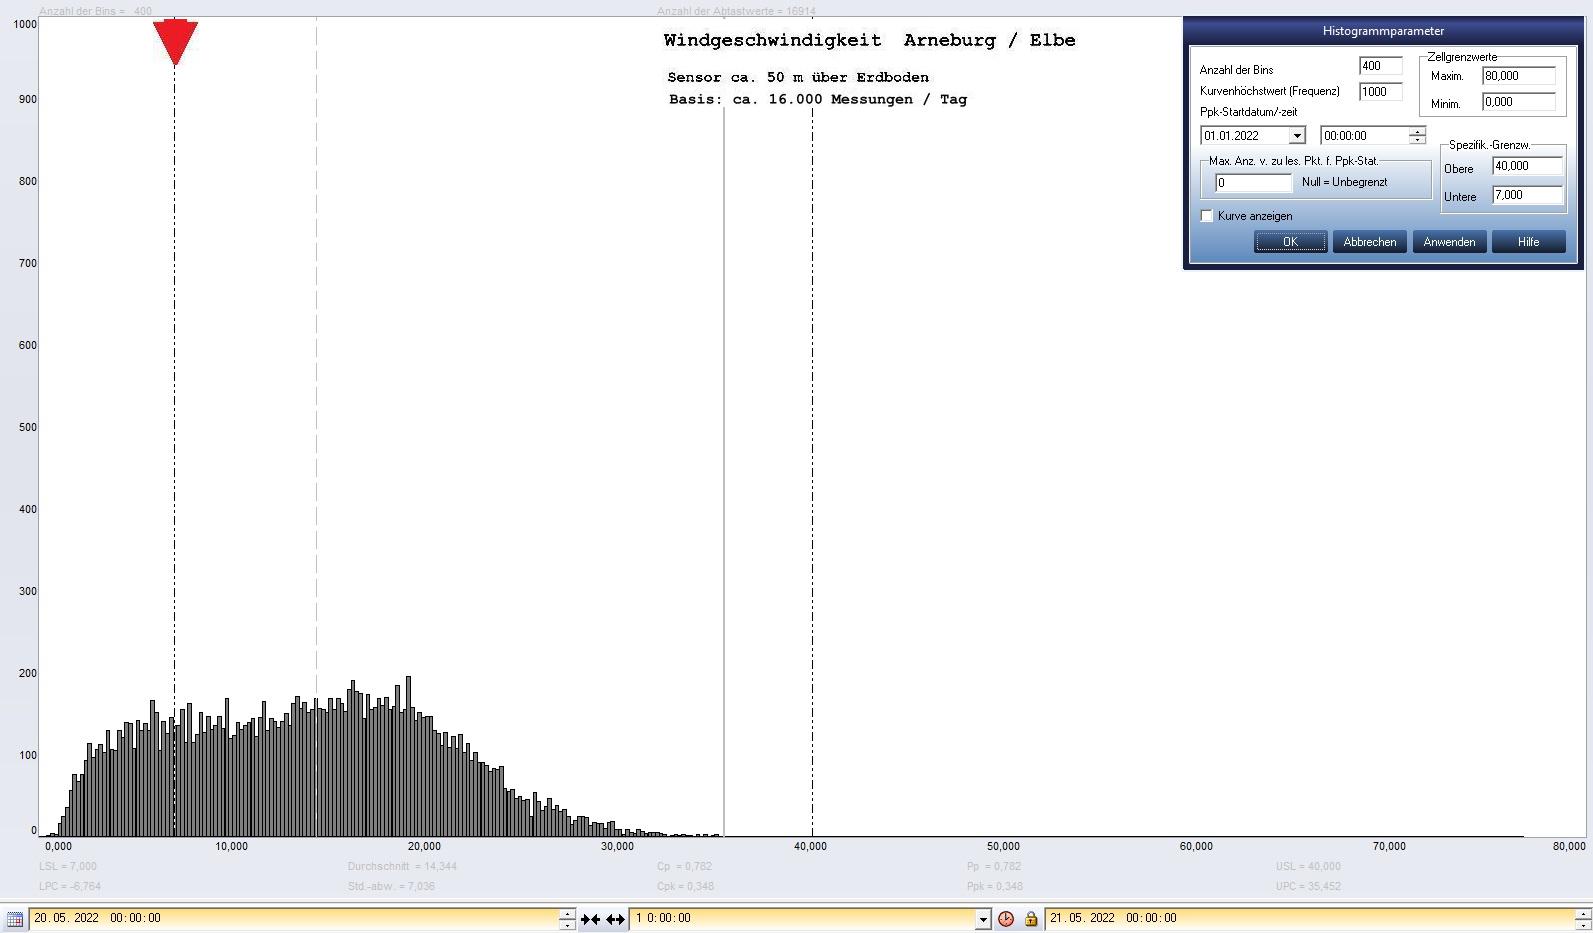Click the start date spinner at 20.05.2022

(x=567, y=919)
